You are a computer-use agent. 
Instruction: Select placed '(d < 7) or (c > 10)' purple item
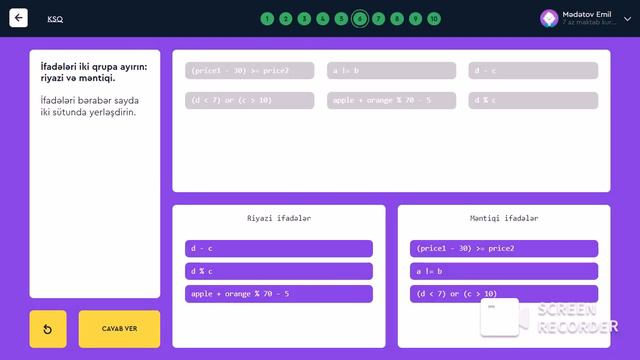coord(504,294)
